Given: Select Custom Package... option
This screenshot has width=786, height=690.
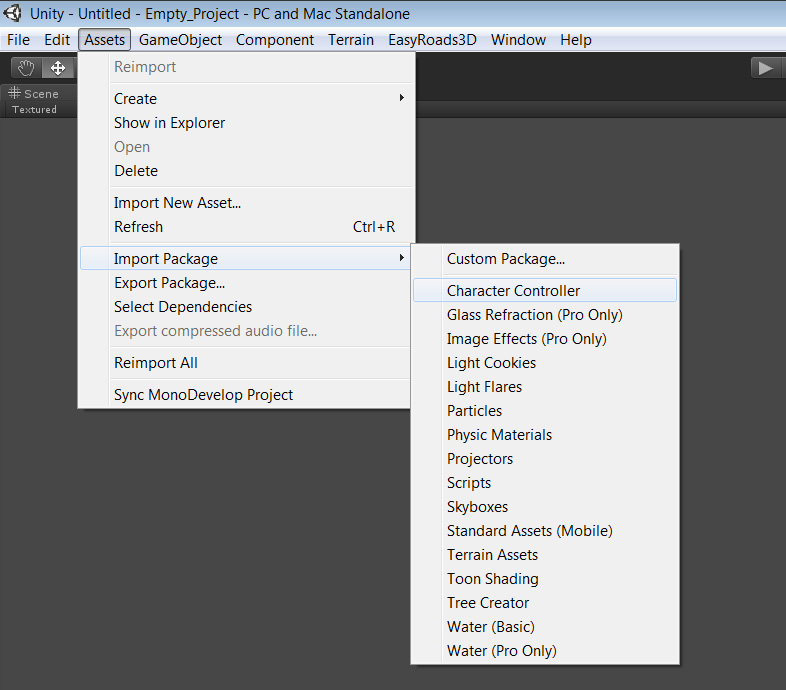Looking at the screenshot, I should 545,259.
